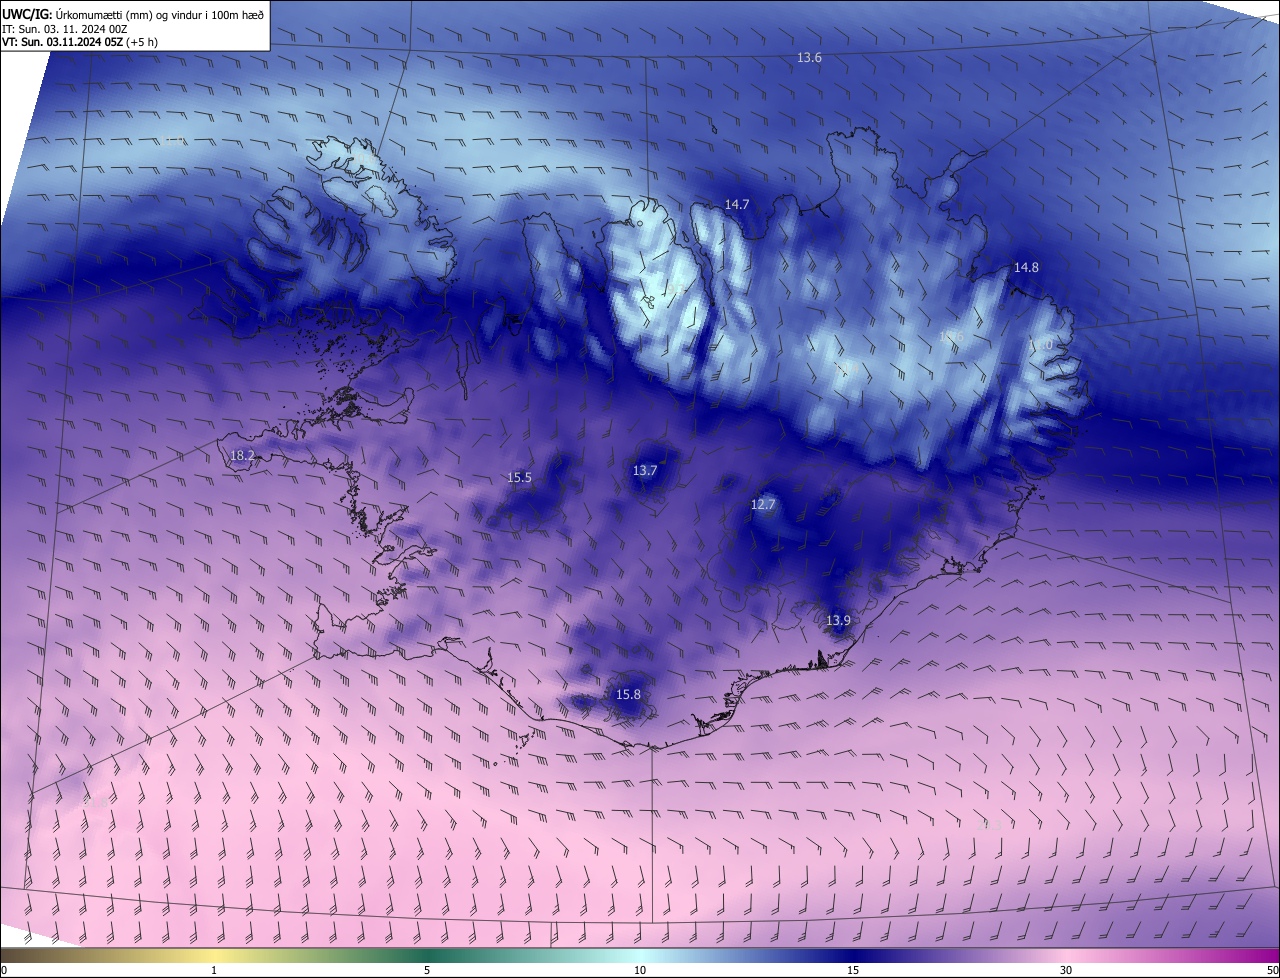Screen dimensions: 1280x978
Task: Click the 12.7 minimum value label
Action: point(763,505)
